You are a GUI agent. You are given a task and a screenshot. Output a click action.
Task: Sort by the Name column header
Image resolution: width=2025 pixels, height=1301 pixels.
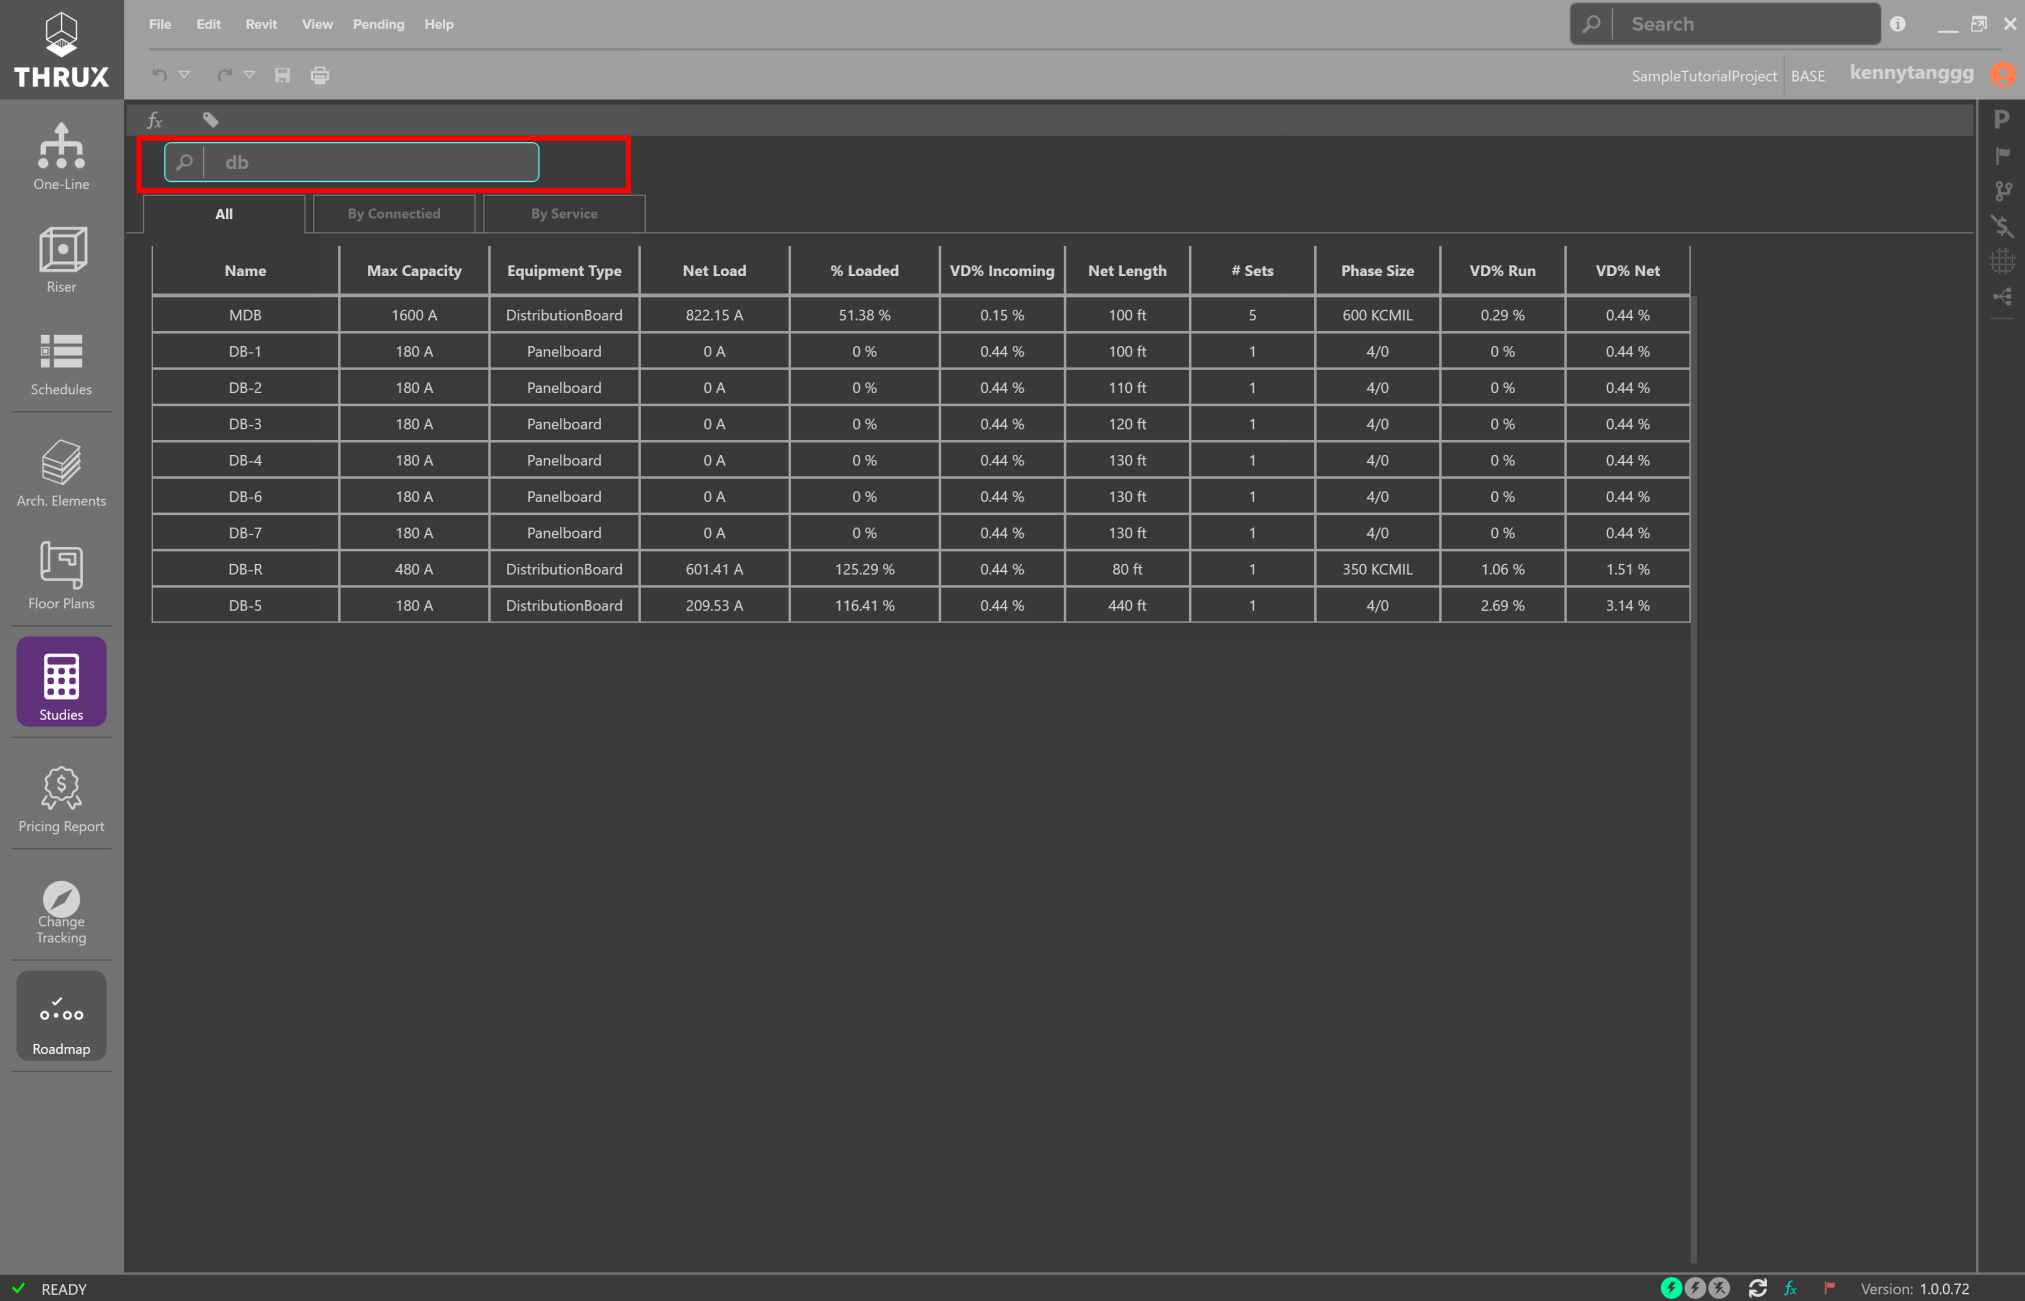click(x=245, y=271)
